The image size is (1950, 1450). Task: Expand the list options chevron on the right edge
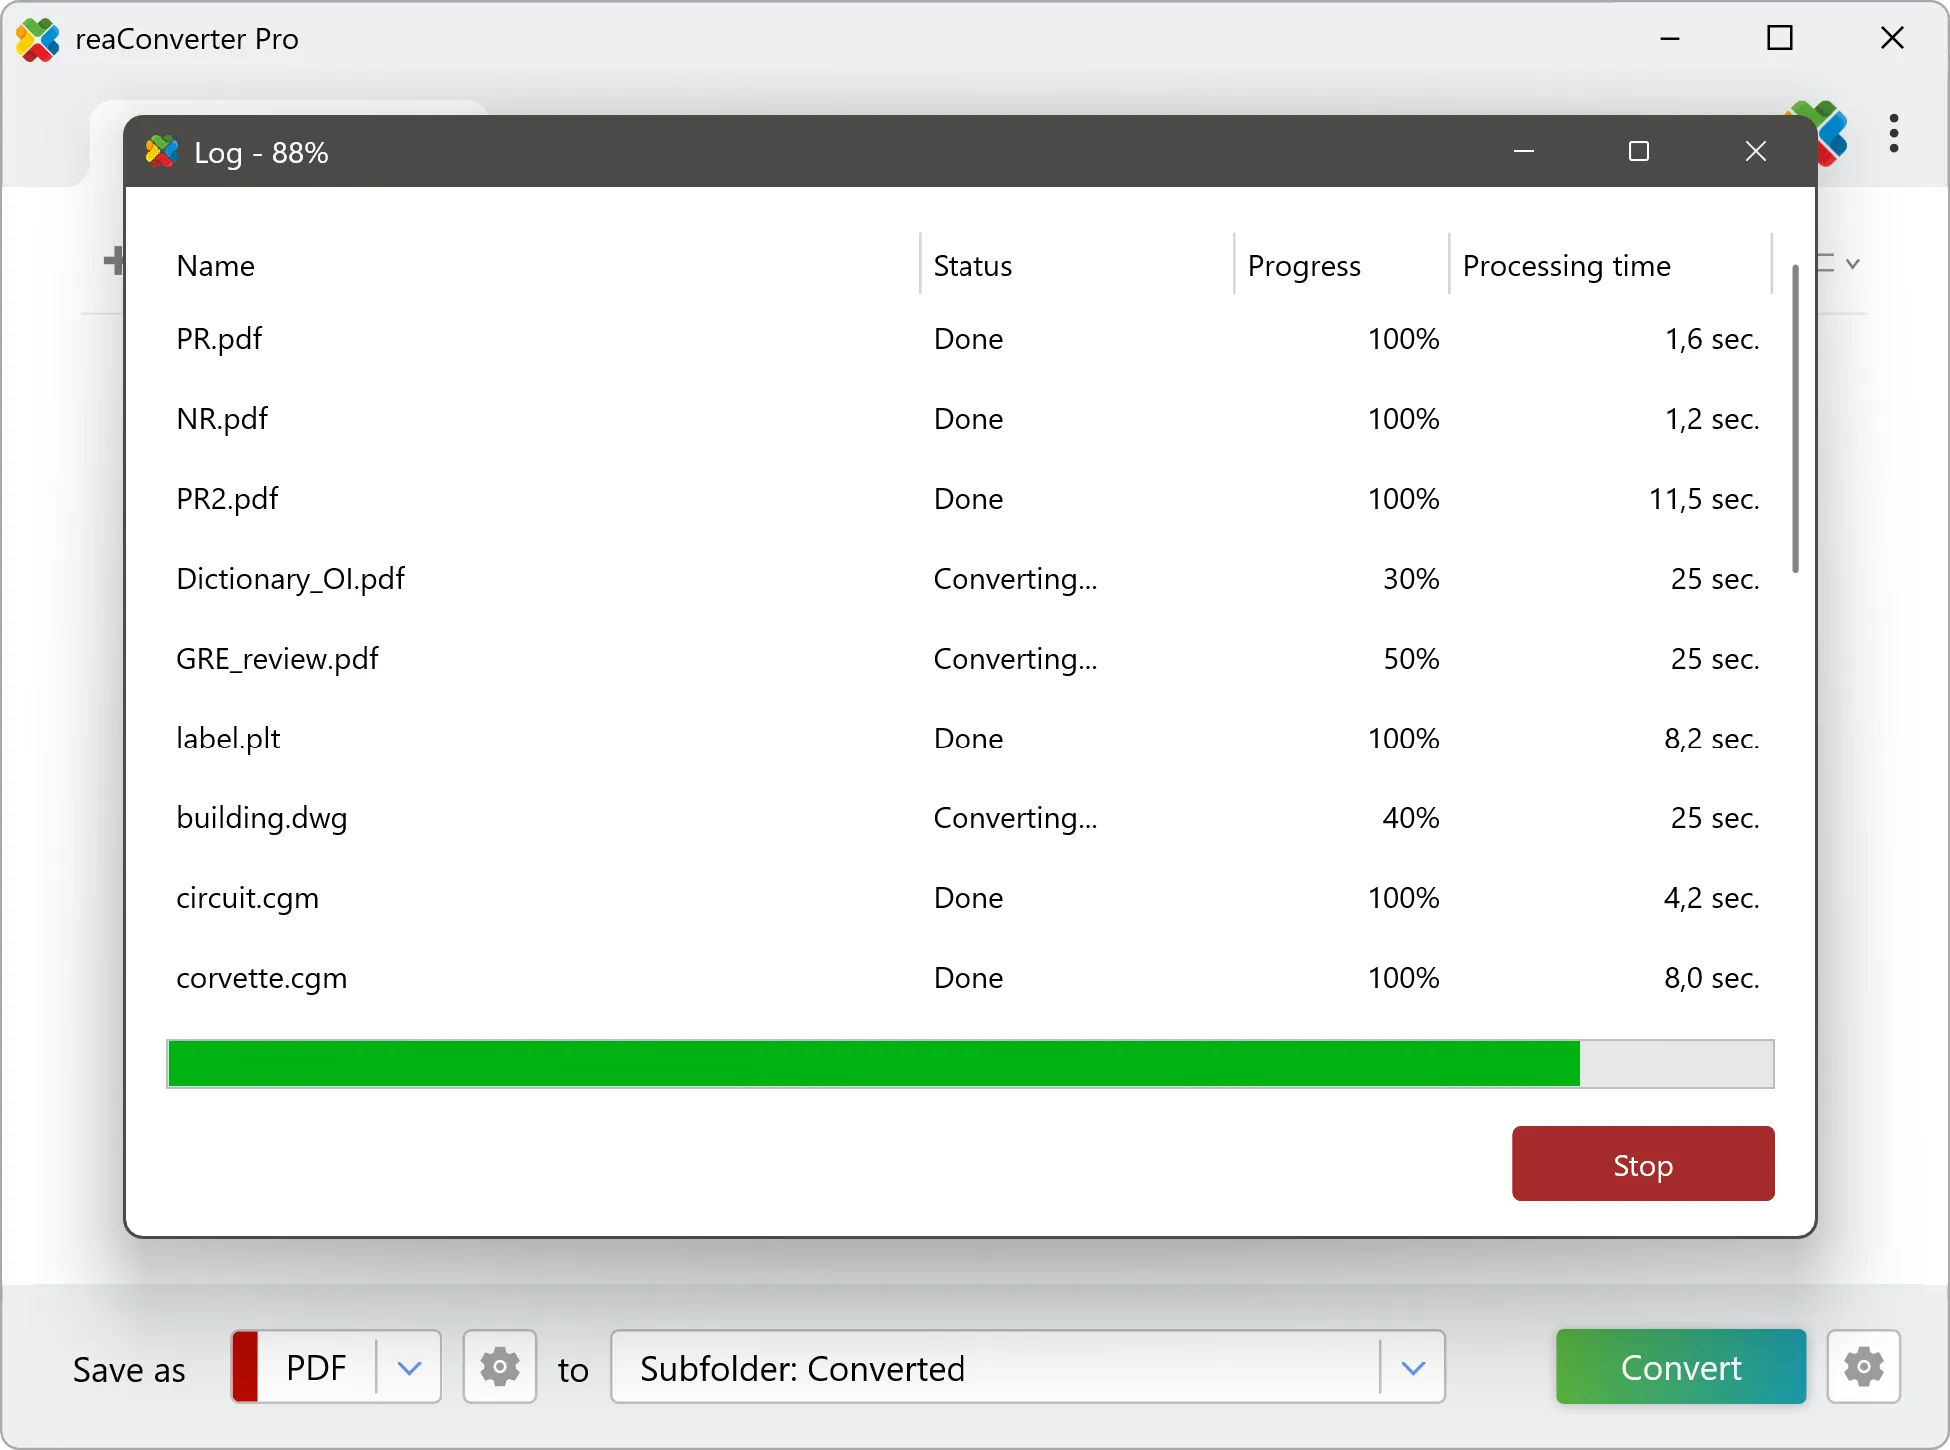click(x=1852, y=263)
